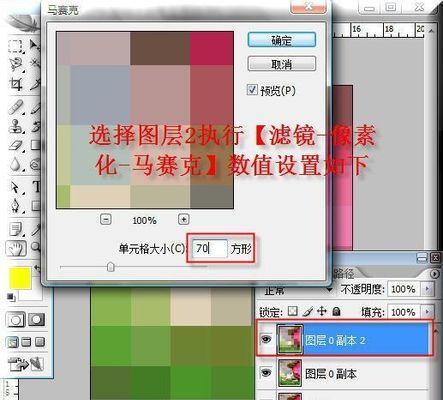Screen dimensions: 443x400
Task: Open the 填充 fill slider arrow
Action: click(427, 312)
